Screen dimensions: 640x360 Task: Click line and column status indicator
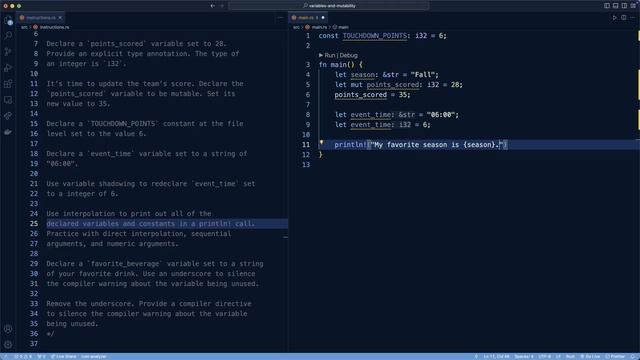point(496,356)
